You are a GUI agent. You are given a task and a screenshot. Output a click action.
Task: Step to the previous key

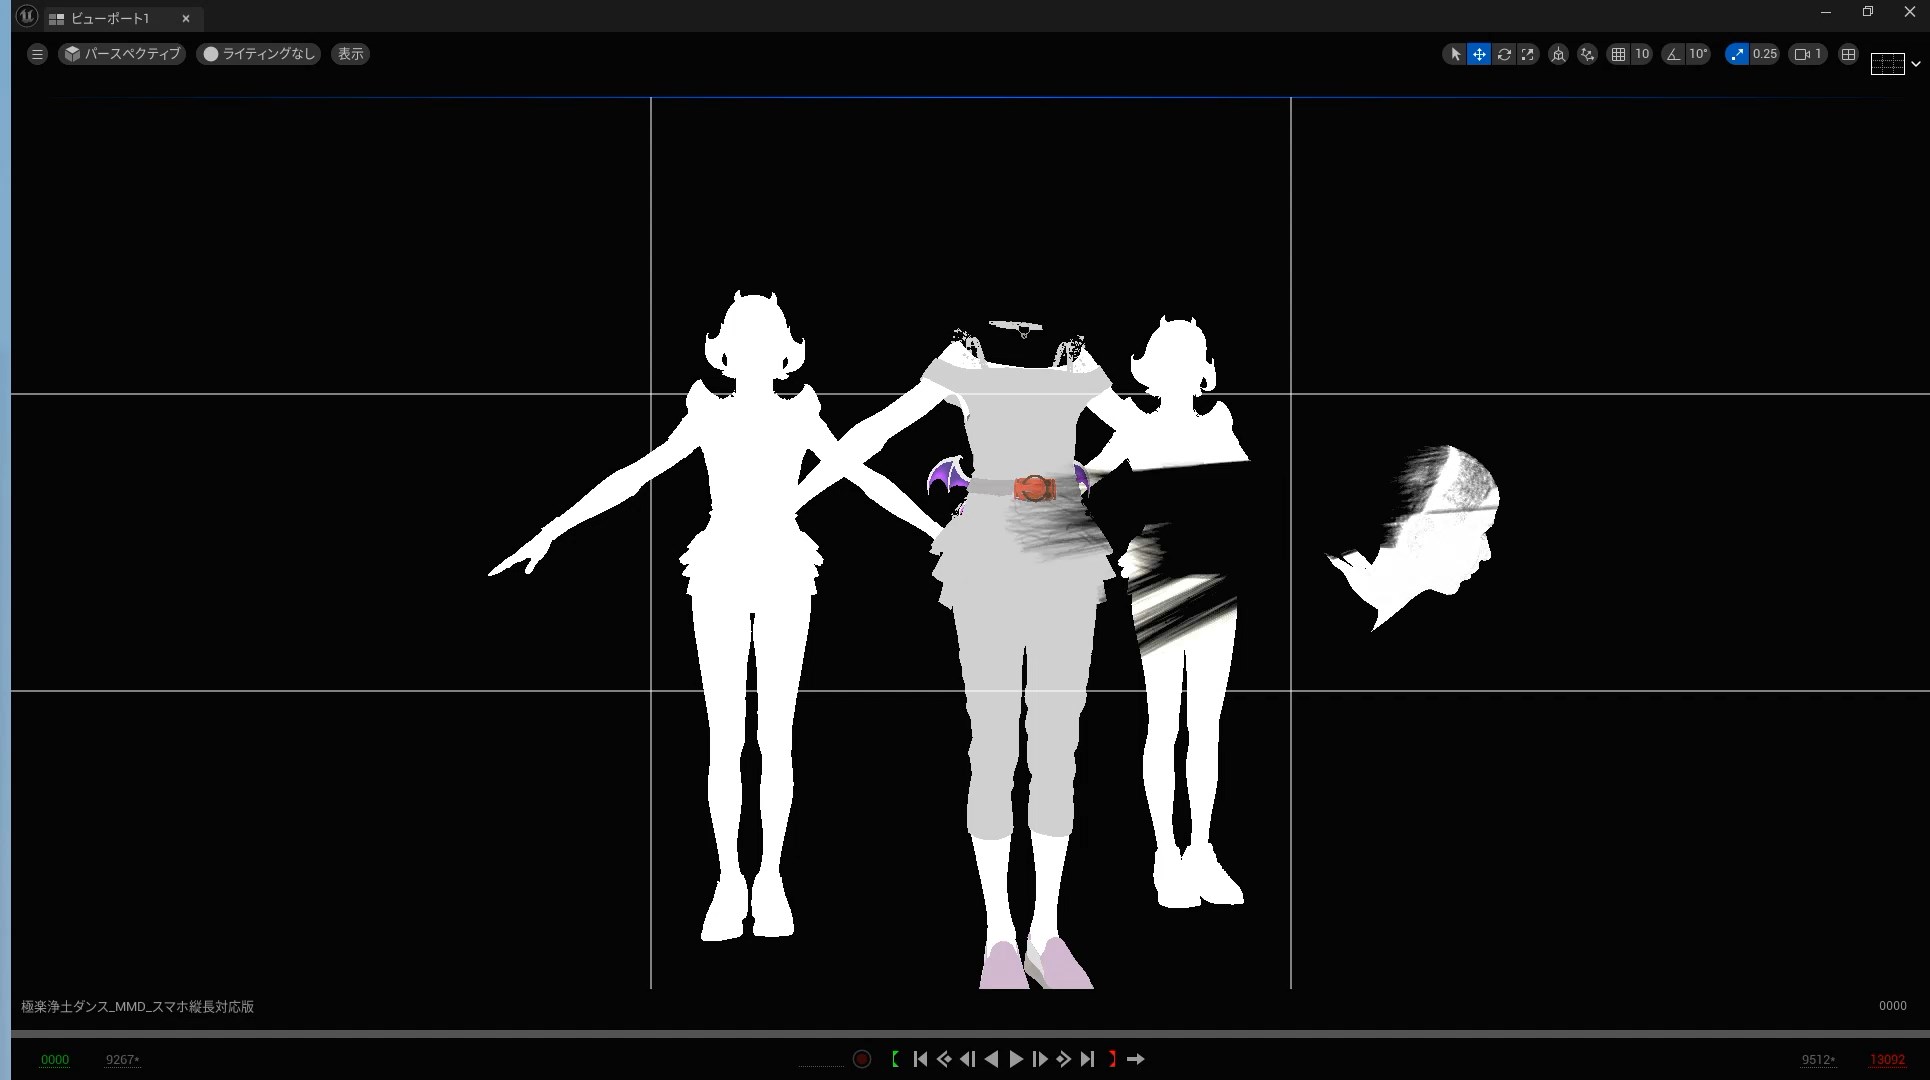click(x=944, y=1059)
